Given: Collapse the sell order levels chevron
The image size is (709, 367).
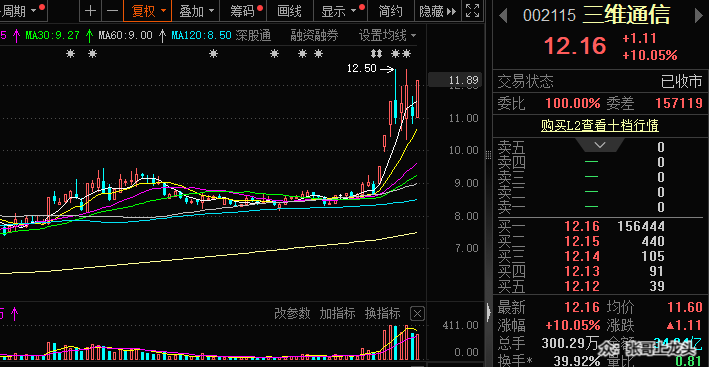Looking at the screenshot, I should pos(600,145).
